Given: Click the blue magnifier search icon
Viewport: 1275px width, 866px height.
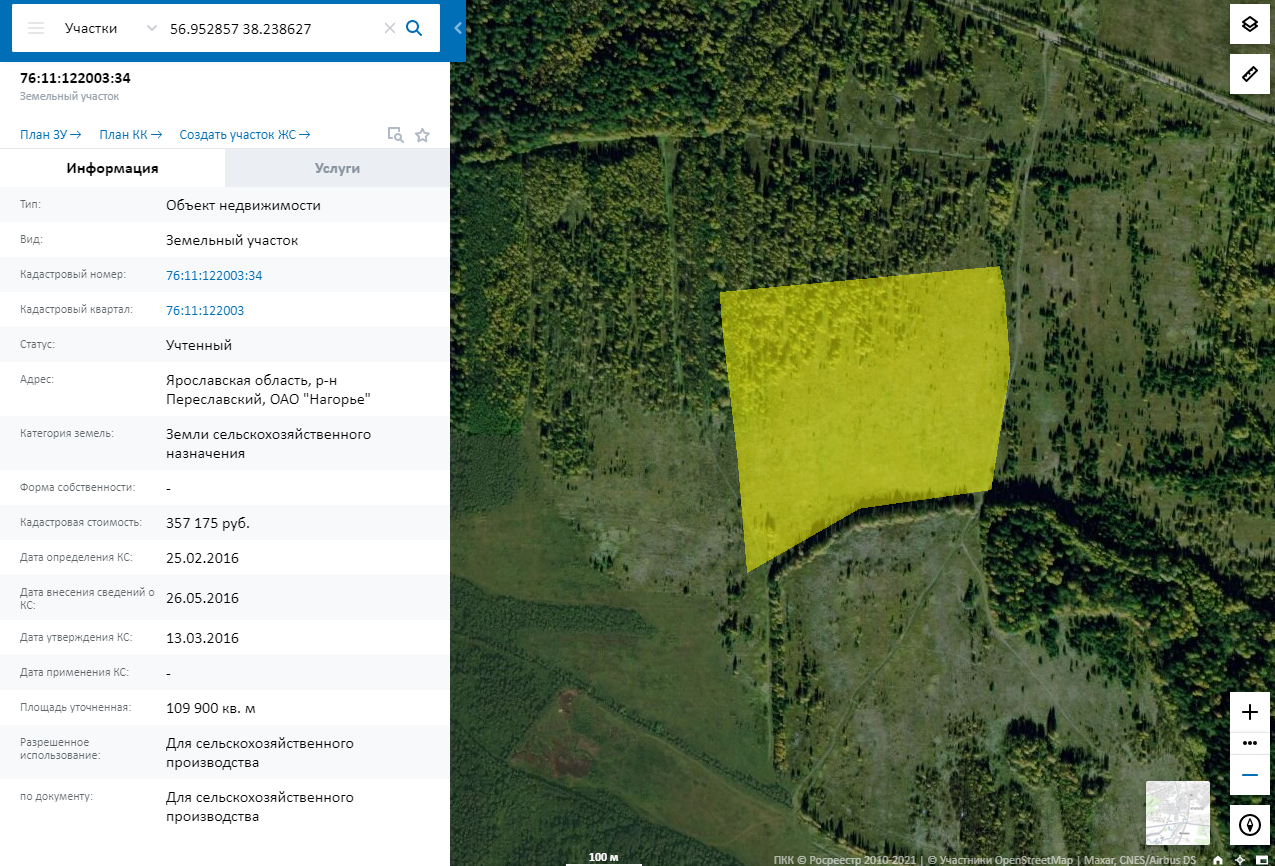Looking at the screenshot, I should (x=414, y=28).
